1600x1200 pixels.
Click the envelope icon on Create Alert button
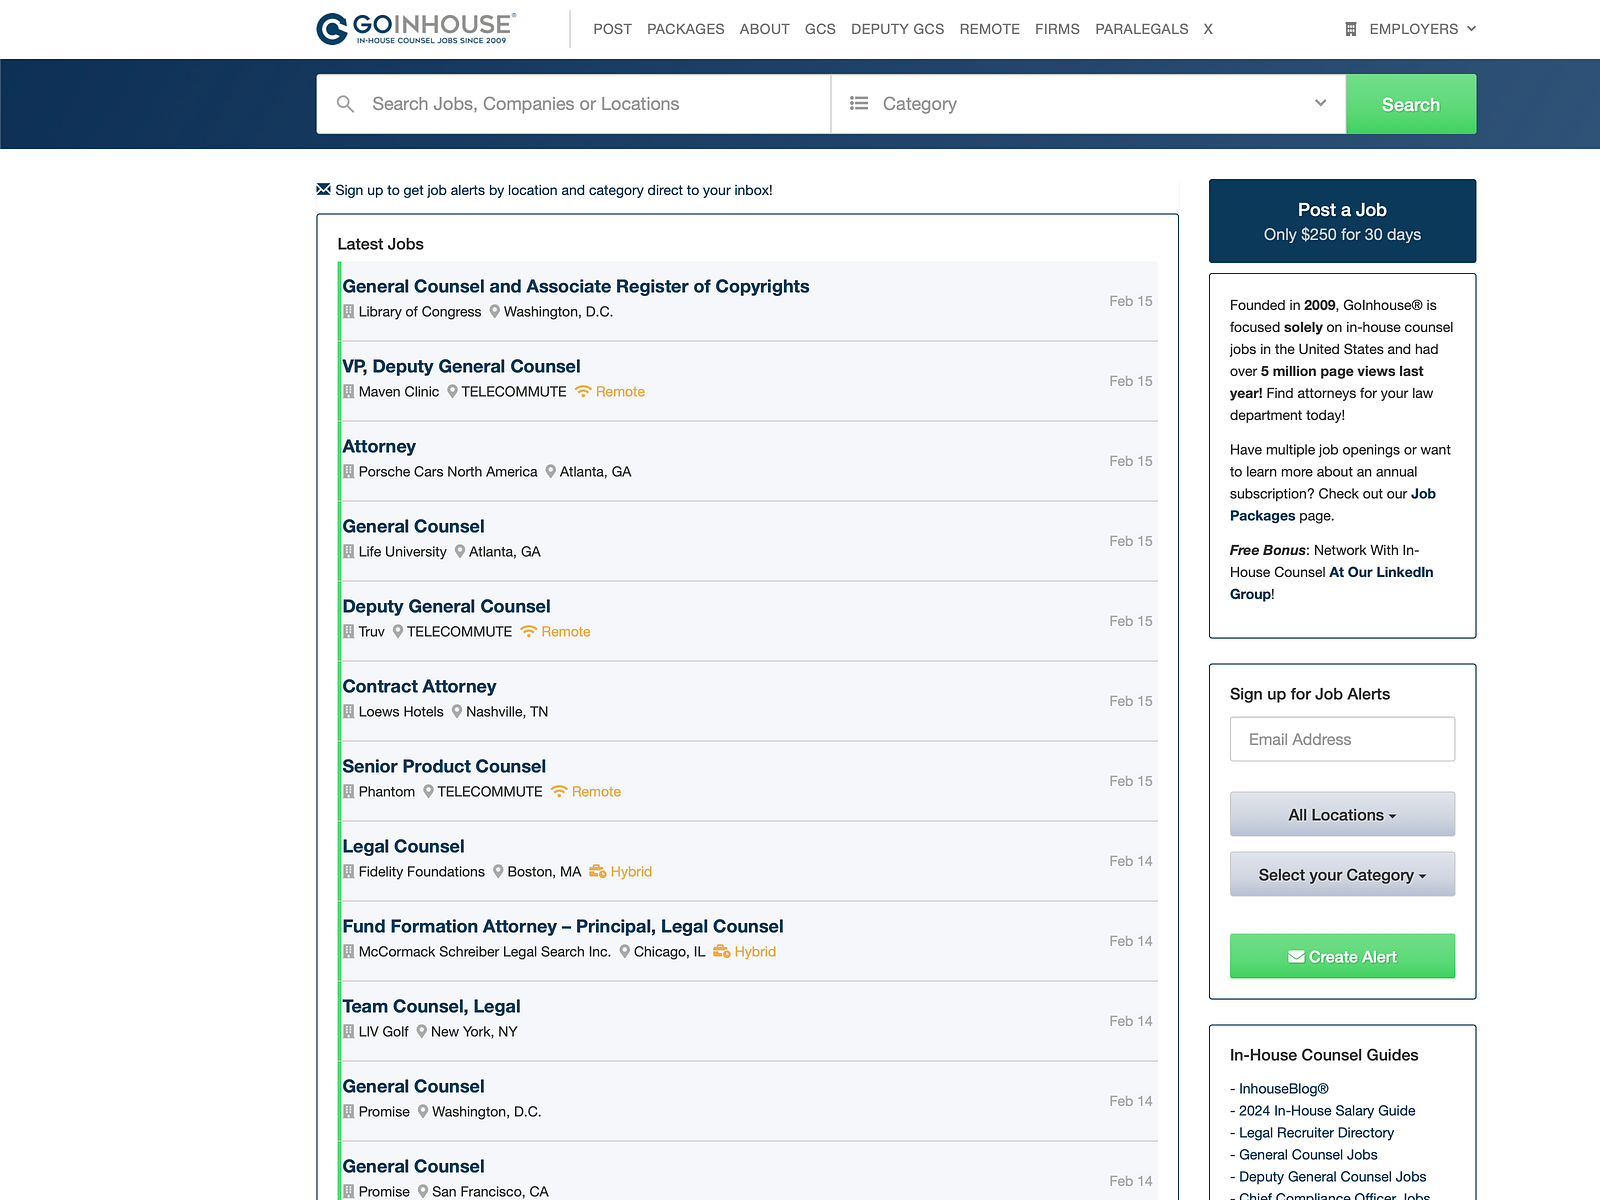pos(1296,956)
